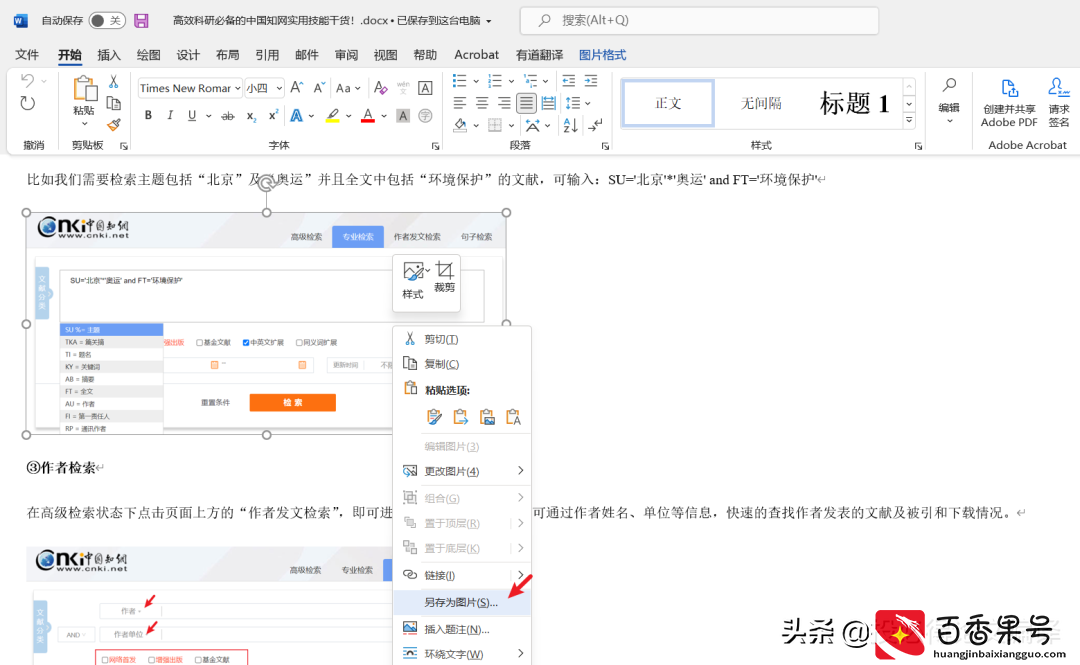Toggle Subscript formatting

[251, 116]
